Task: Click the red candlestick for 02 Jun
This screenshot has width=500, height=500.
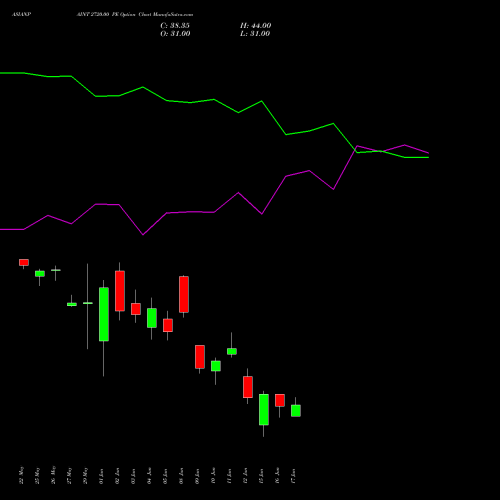Action: point(120,291)
